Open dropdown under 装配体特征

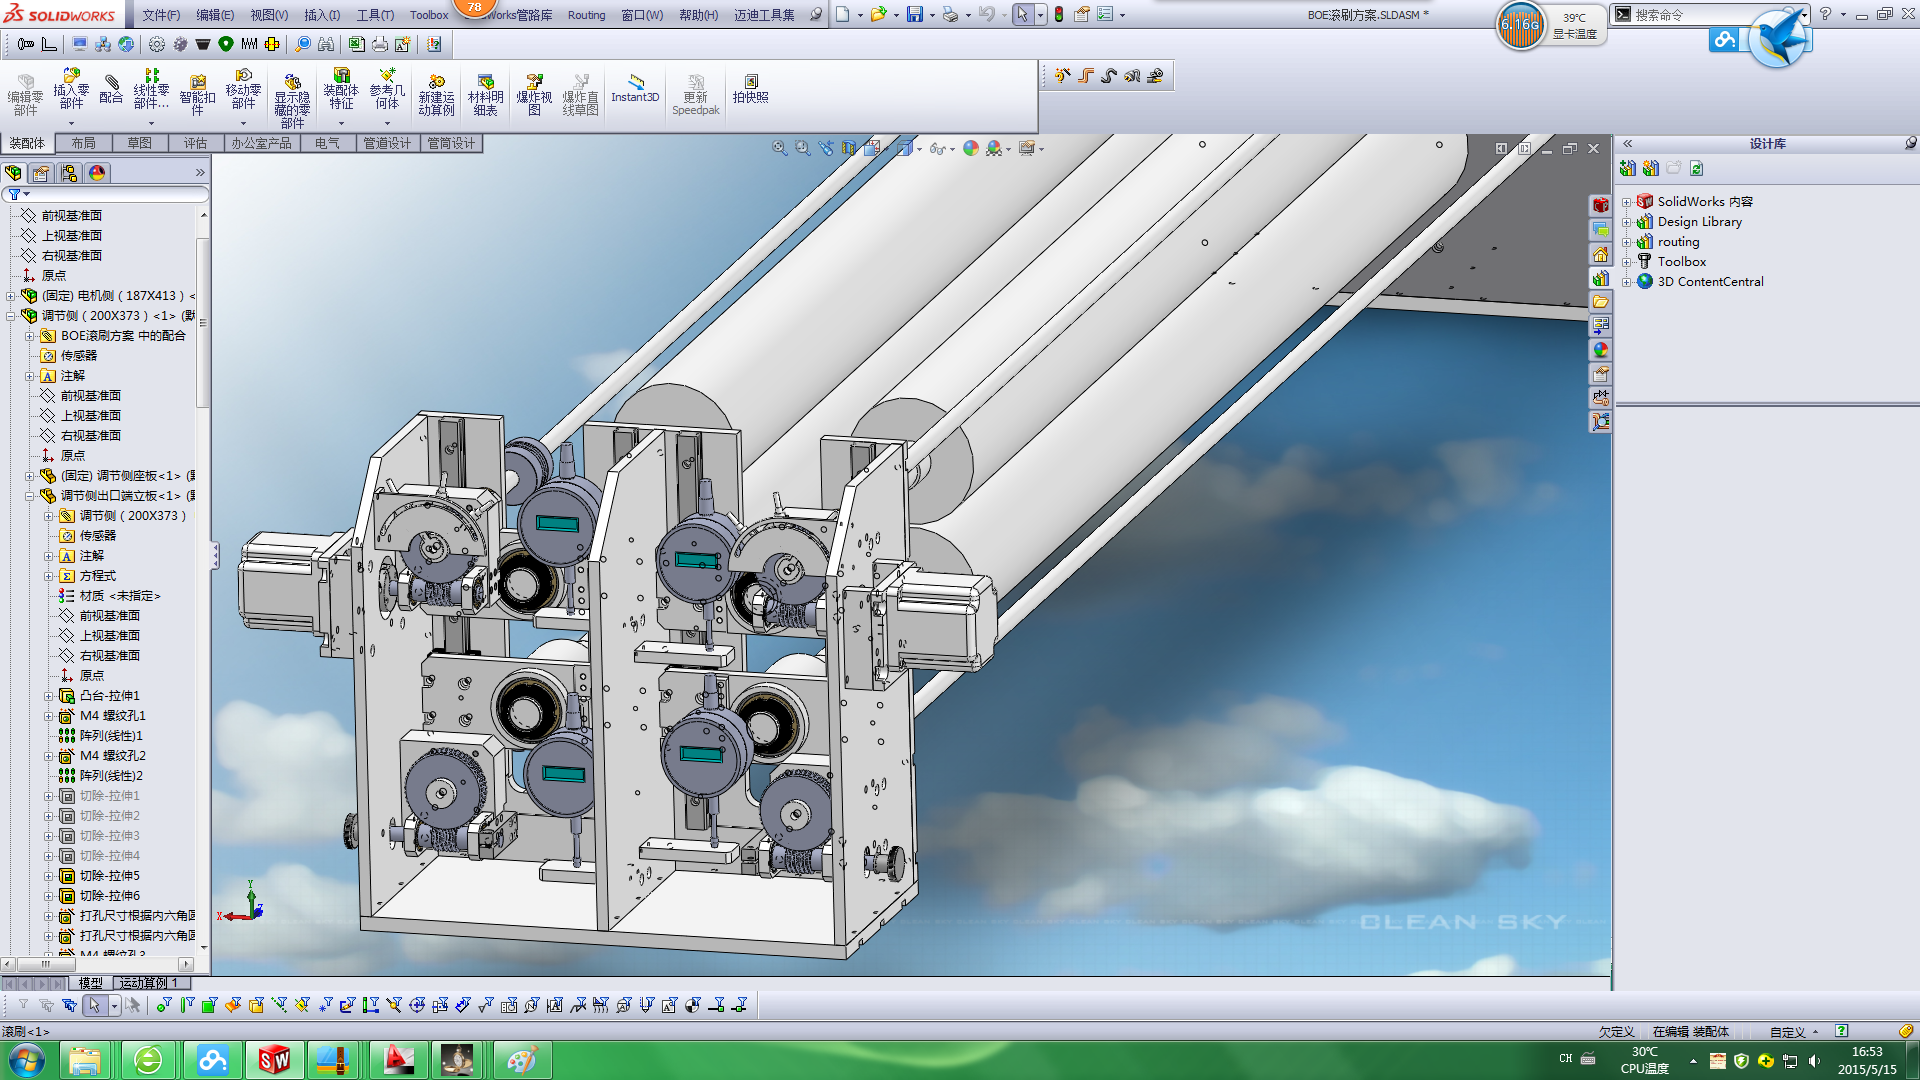click(x=341, y=124)
